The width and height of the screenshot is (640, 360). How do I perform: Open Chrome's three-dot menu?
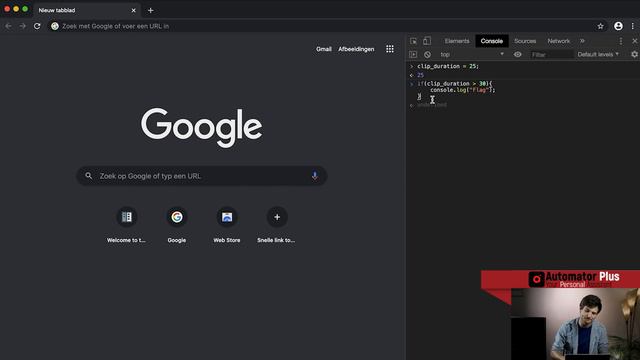tap(633, 26)
